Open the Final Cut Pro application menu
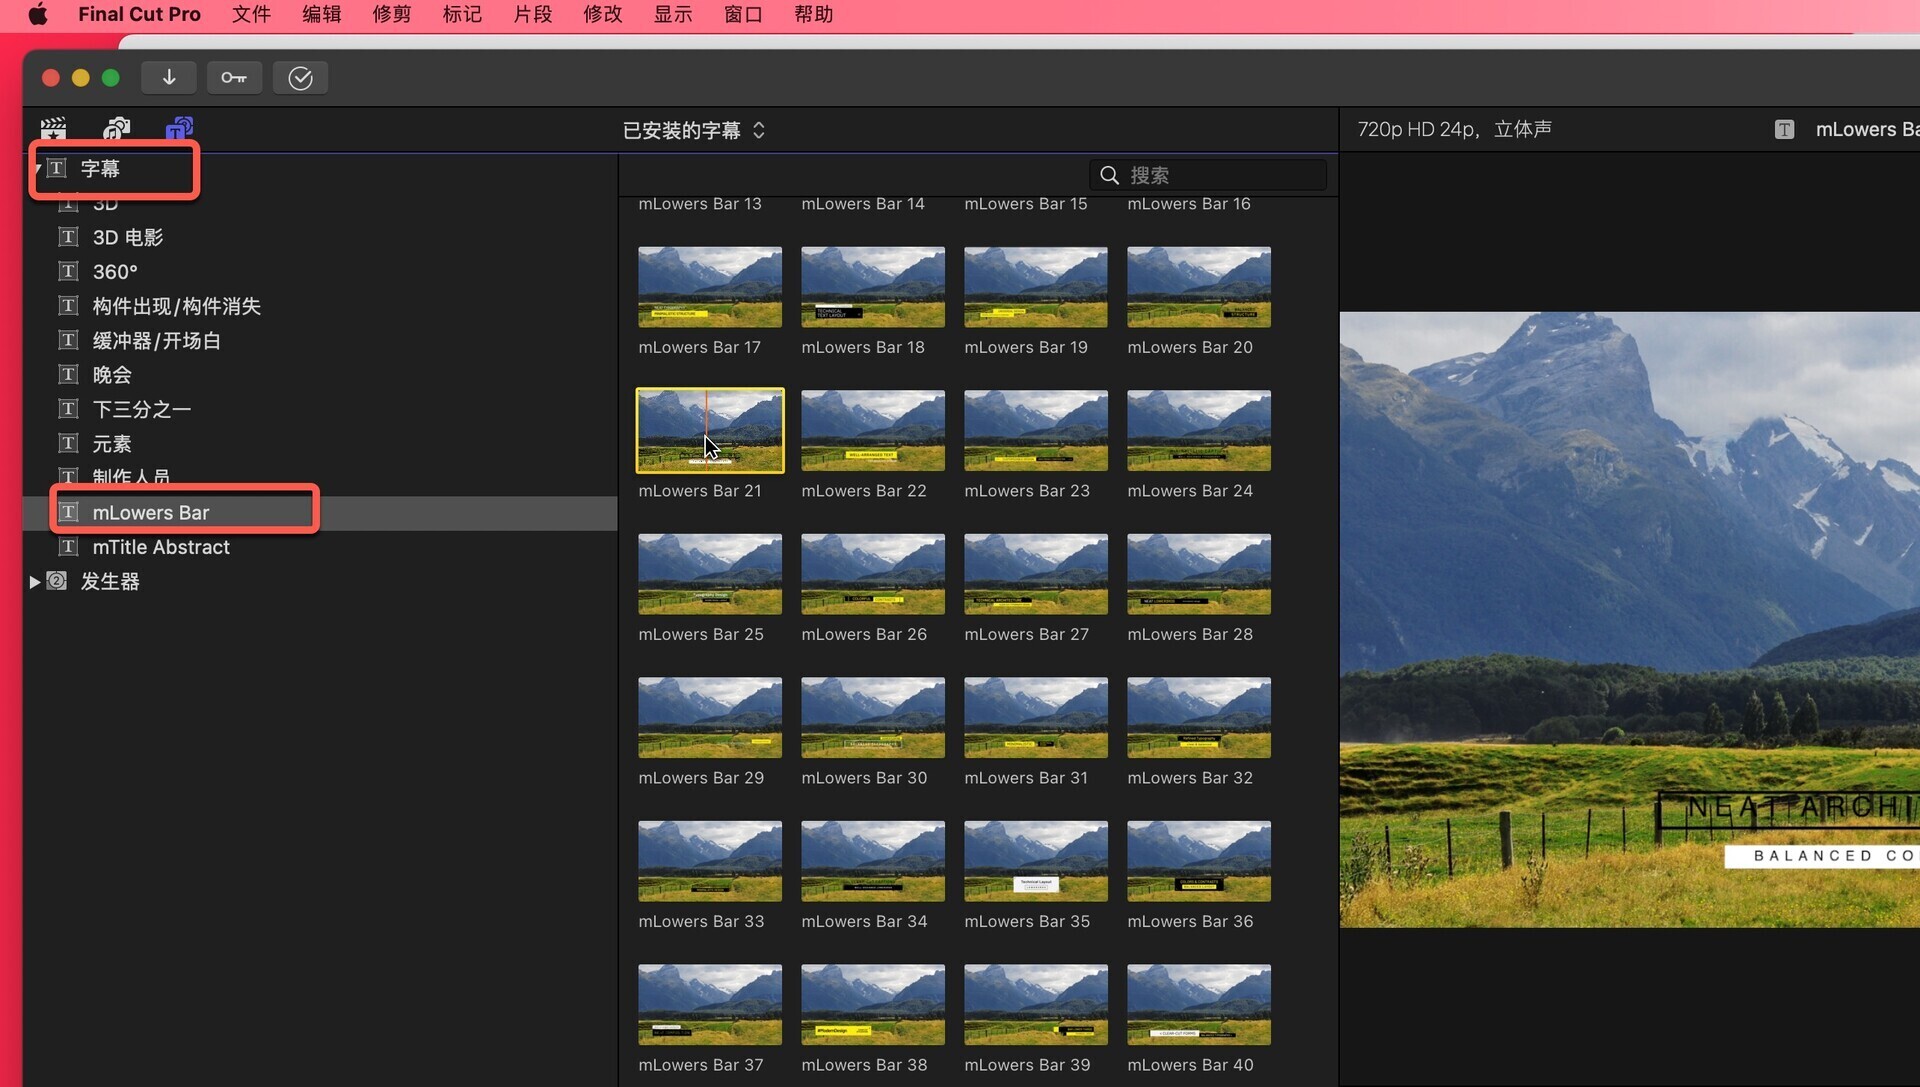 (x=139, y=14)
